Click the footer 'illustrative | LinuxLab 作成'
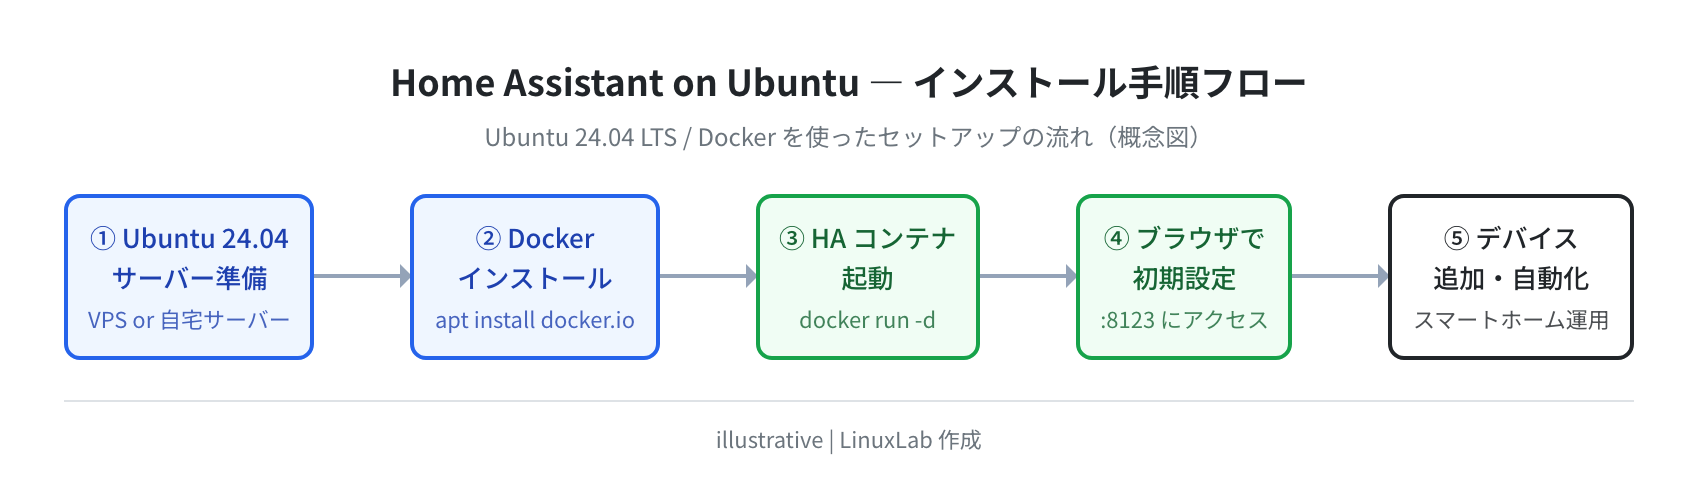 pyautogui.click(x=848, y=440)
